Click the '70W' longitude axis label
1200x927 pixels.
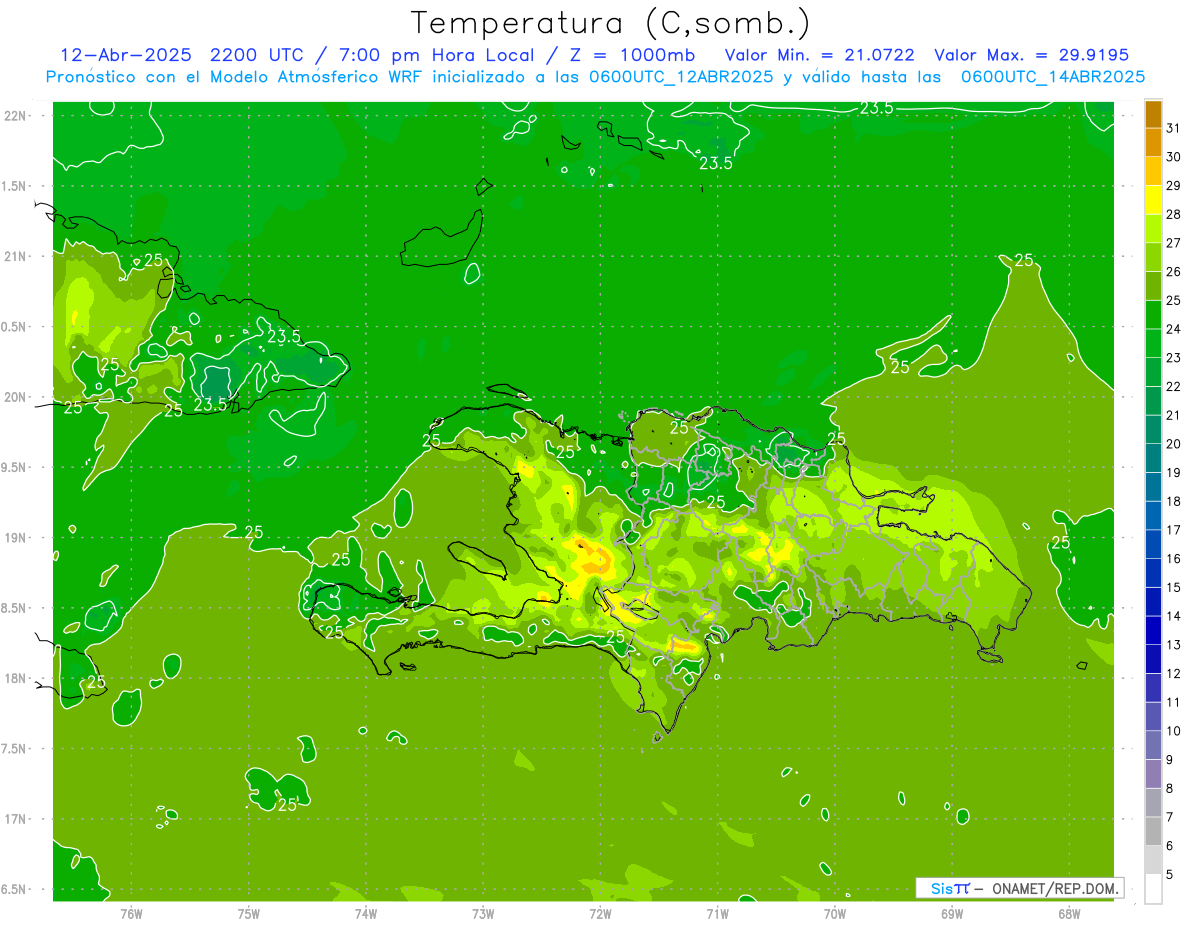coord(835,914)
